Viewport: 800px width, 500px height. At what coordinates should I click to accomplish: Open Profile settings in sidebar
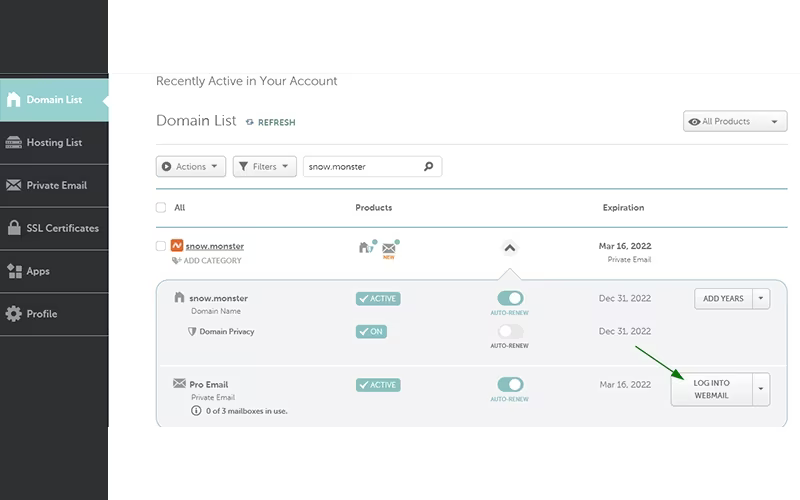pos(54,314)
